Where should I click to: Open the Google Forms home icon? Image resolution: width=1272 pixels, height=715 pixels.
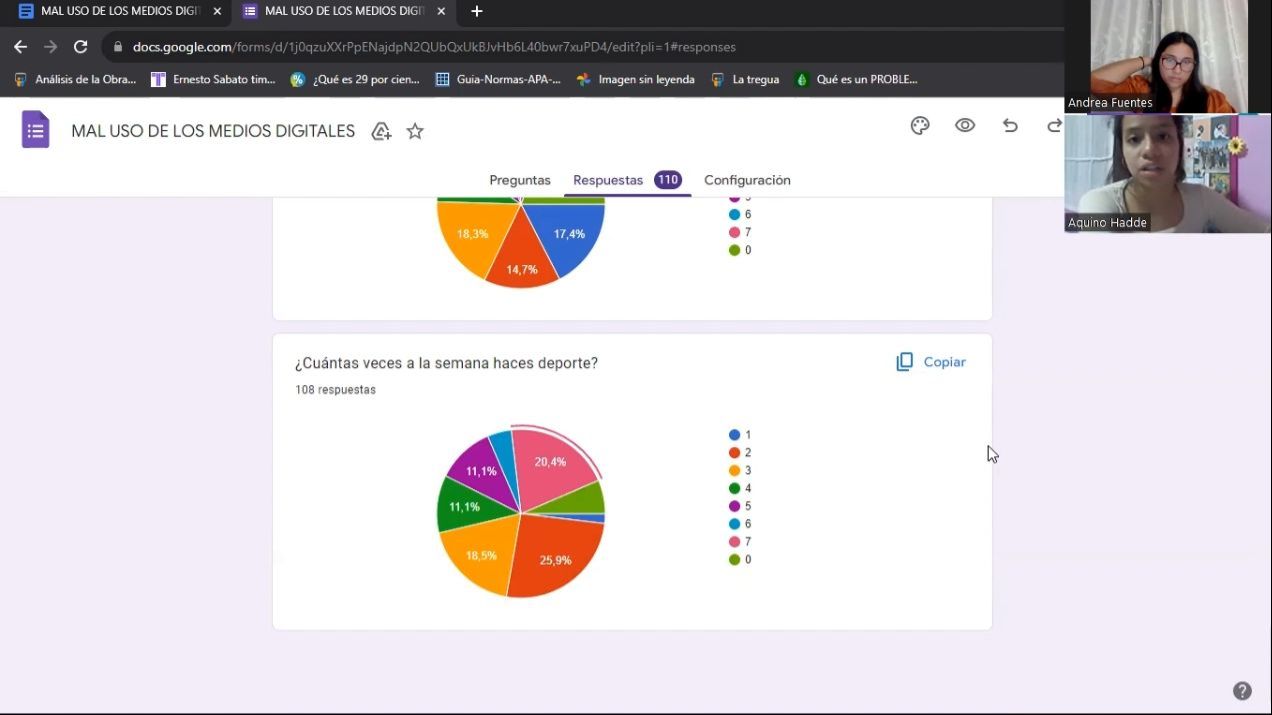click(36, 130)
